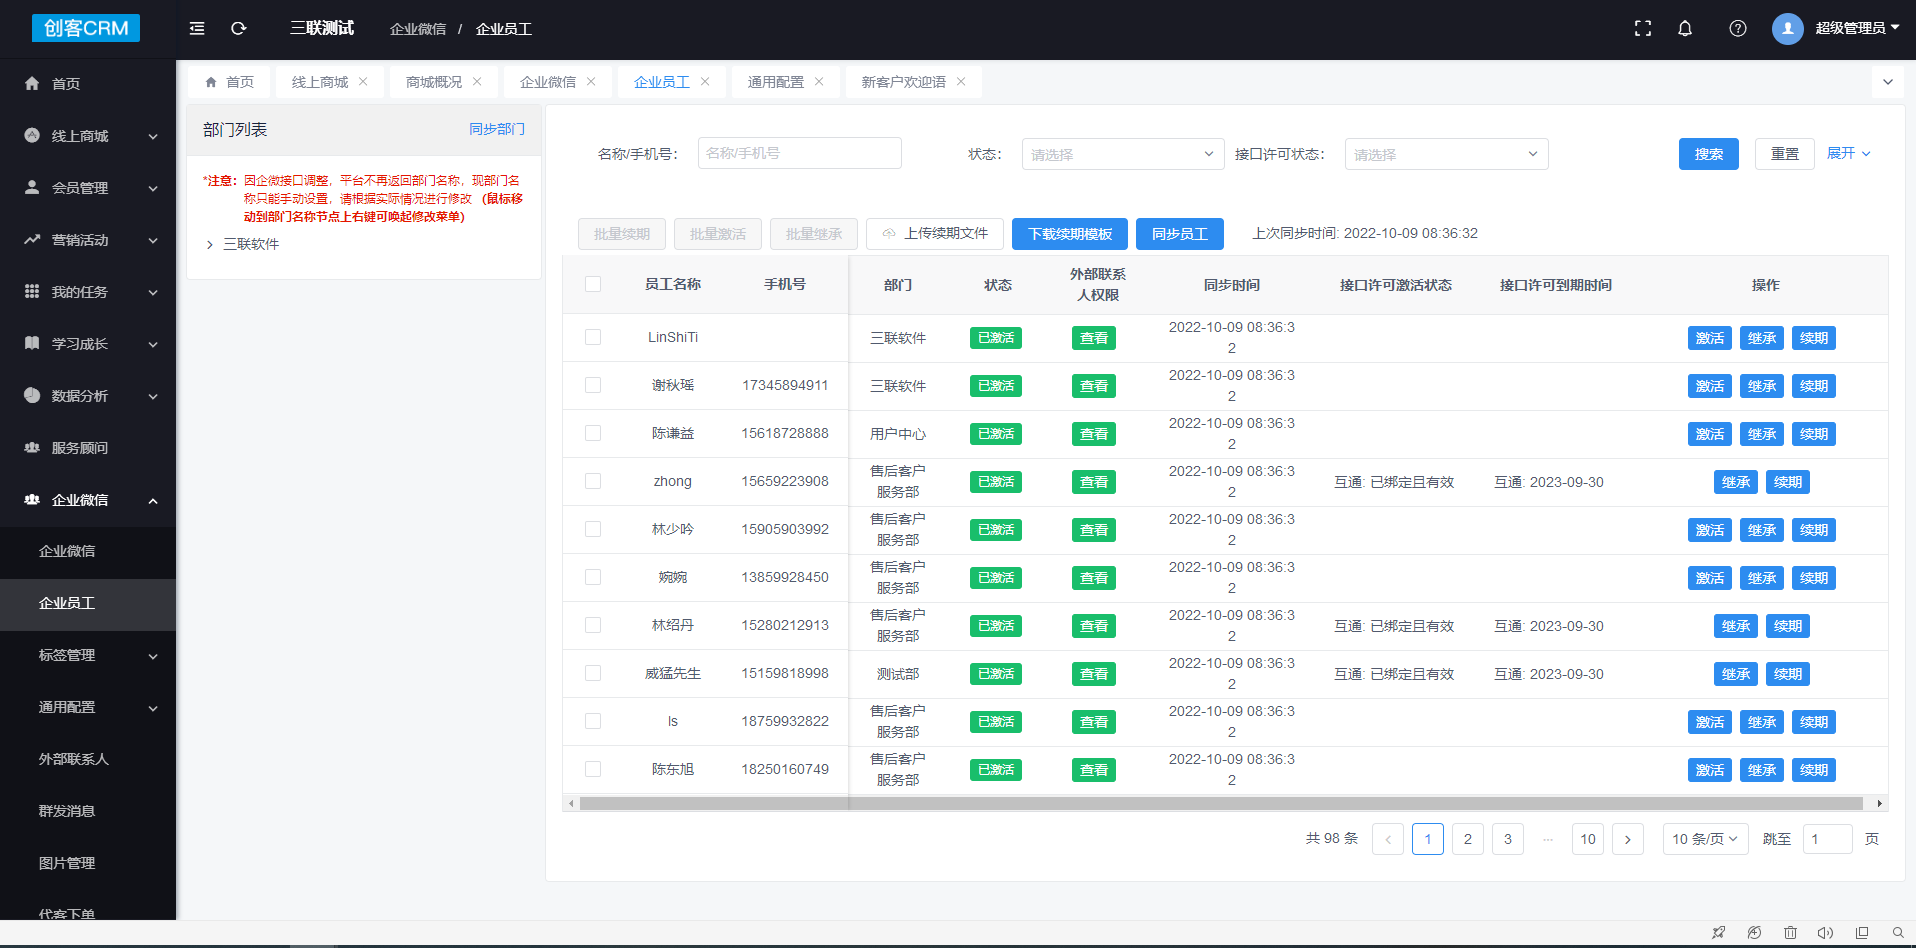Expand the 三联软件 department node
This screenshot has width=1916, height=948.
209,244
